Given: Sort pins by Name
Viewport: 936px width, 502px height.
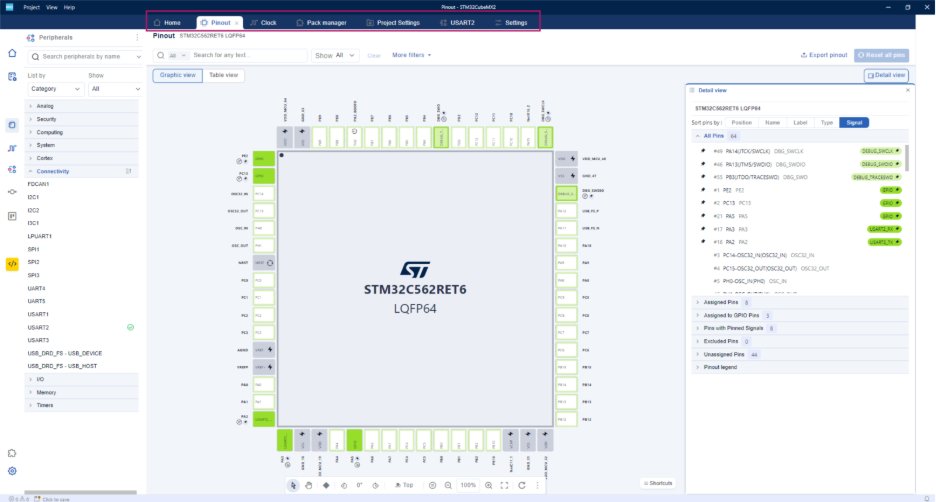Looking at the screenshot, I should click(x=772, y=122).
